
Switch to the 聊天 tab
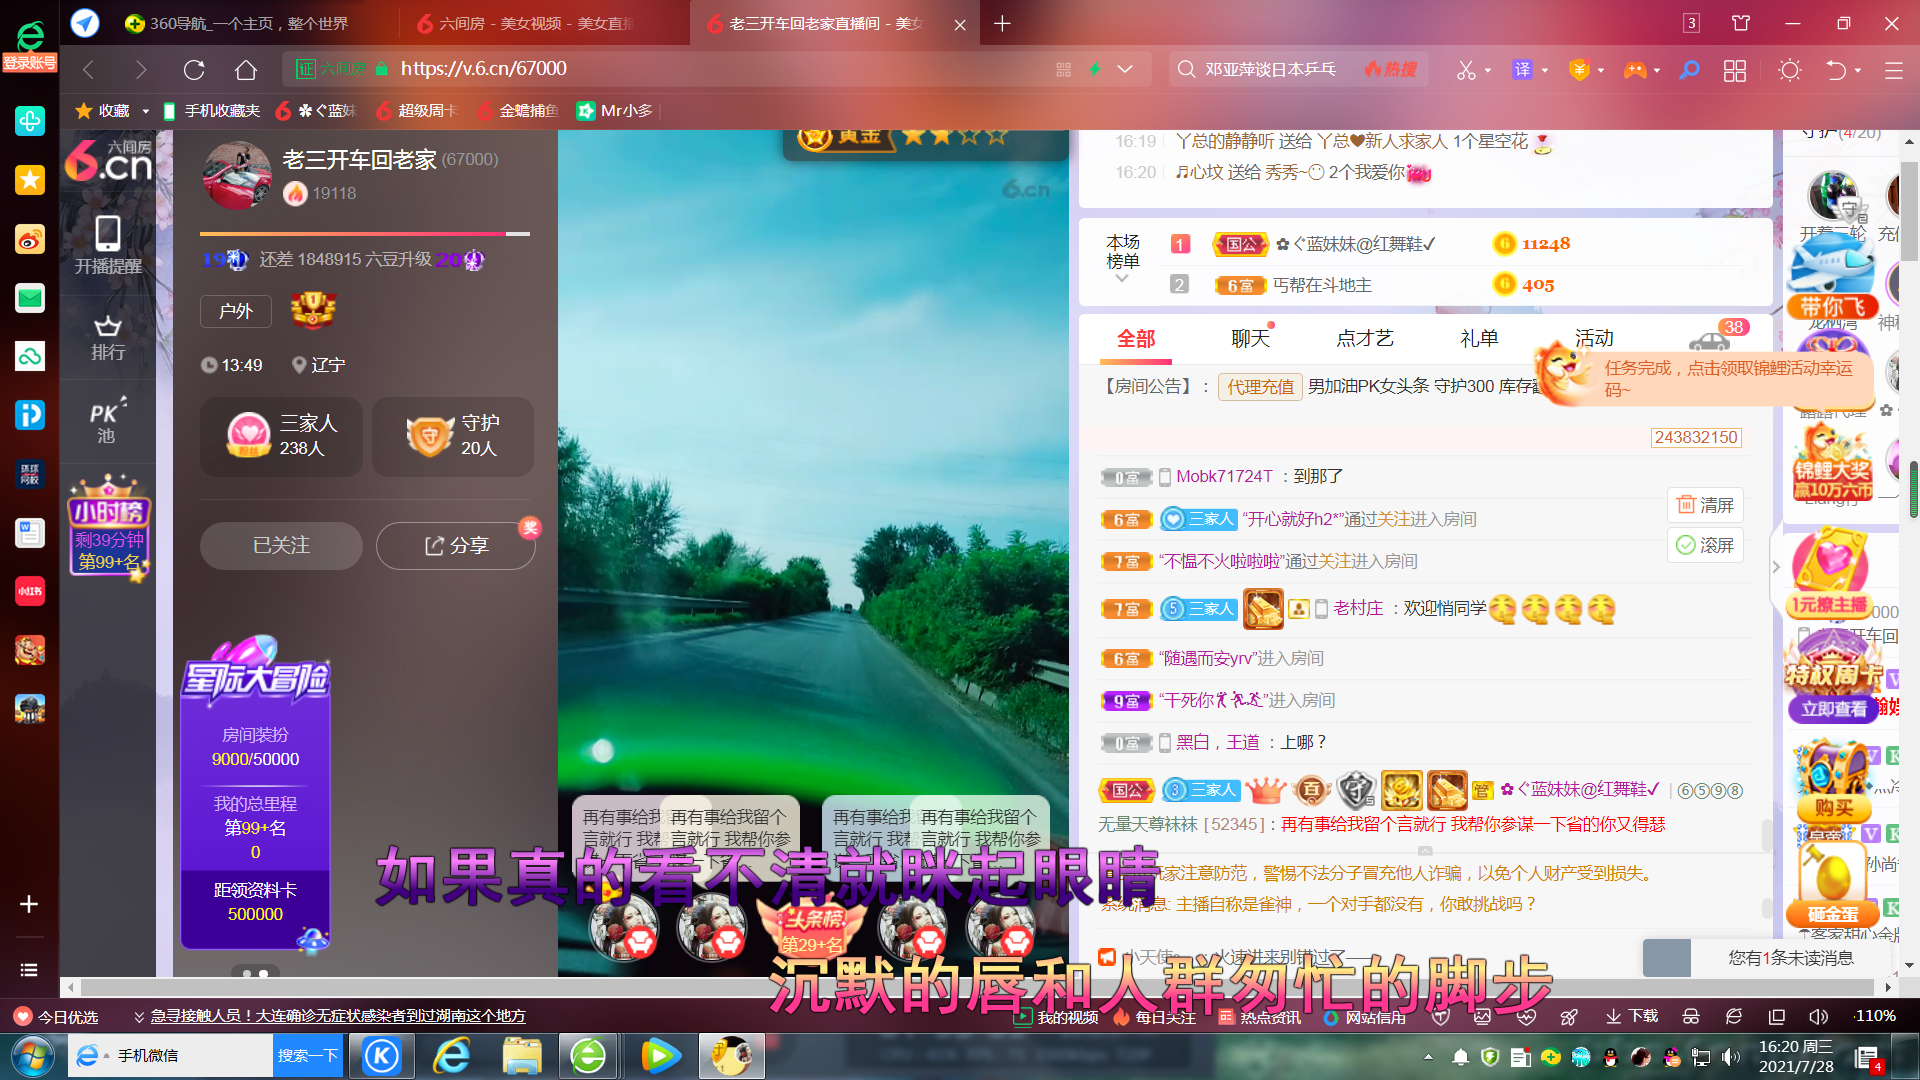(x=1250, y=339)
